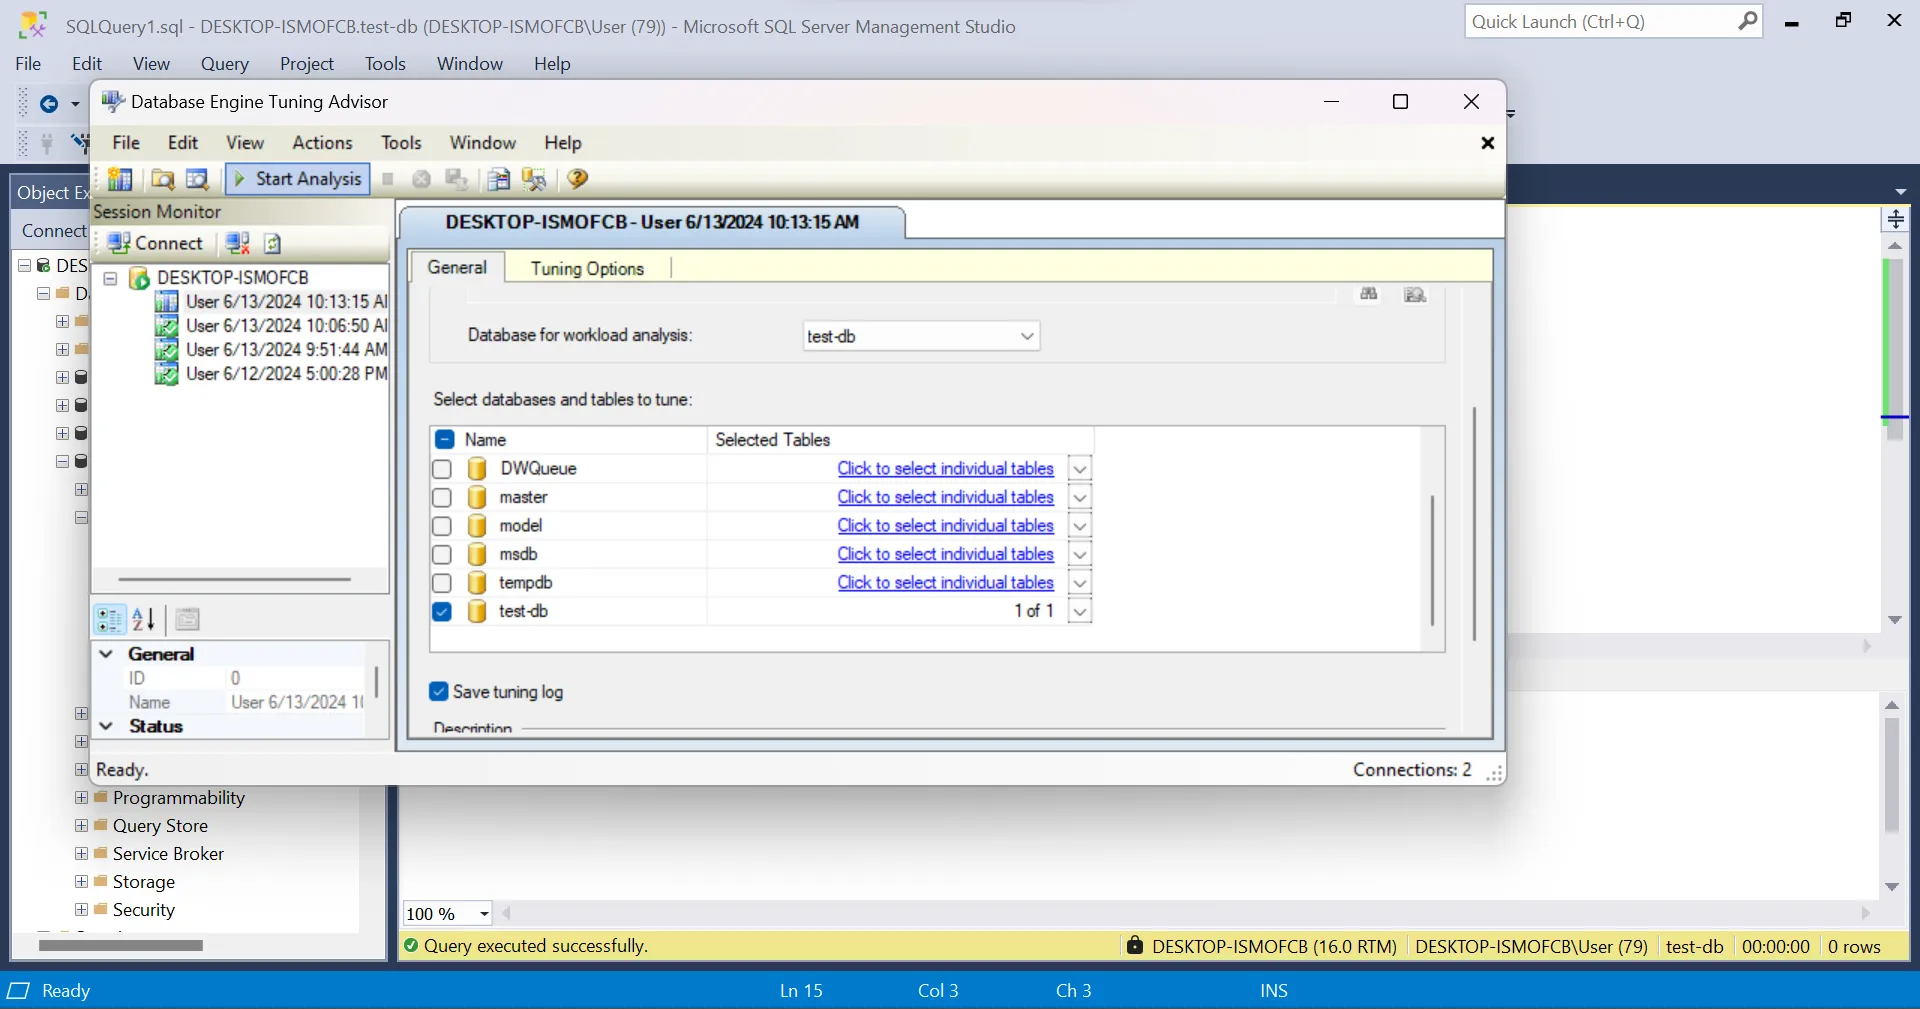The height and width of the screenshot is (1009, 1920).
Task: Click the Start Analysis button
Action: coord(297,179)
